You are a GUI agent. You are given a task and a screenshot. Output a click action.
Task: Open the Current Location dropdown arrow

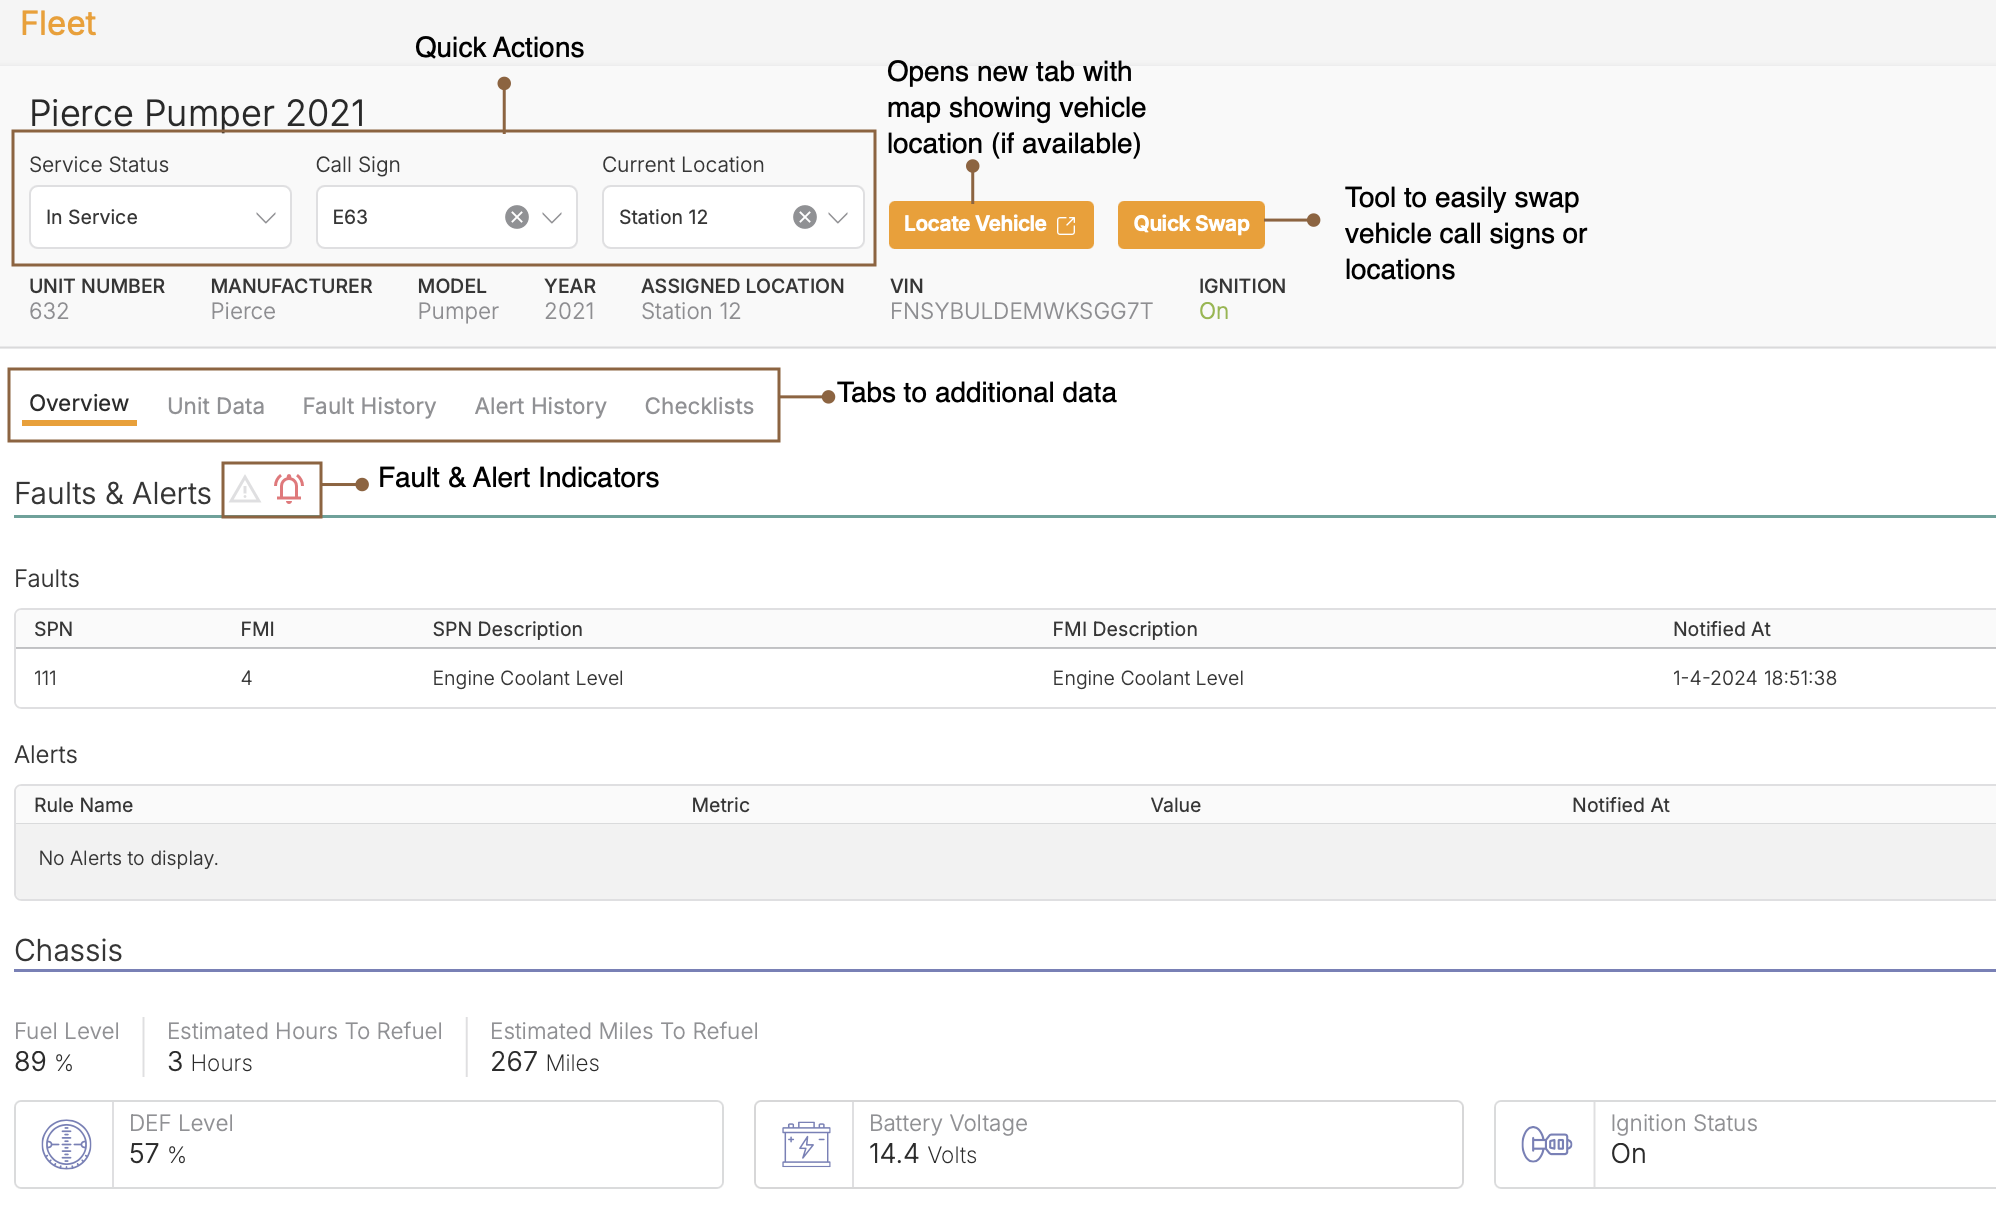tap(838, 217)
